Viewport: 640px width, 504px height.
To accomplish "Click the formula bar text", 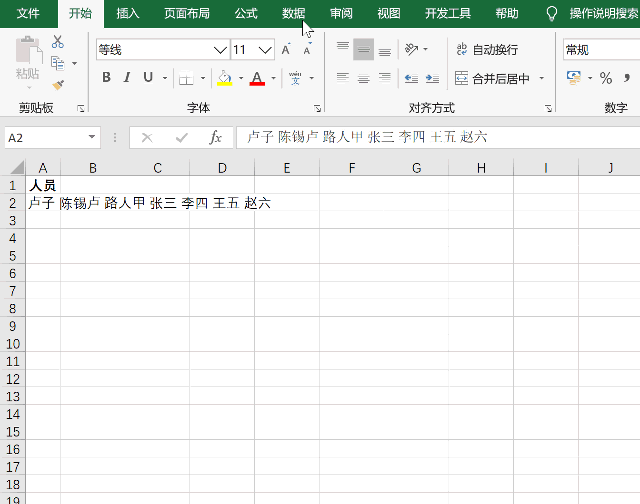I will tap(367, 137).
